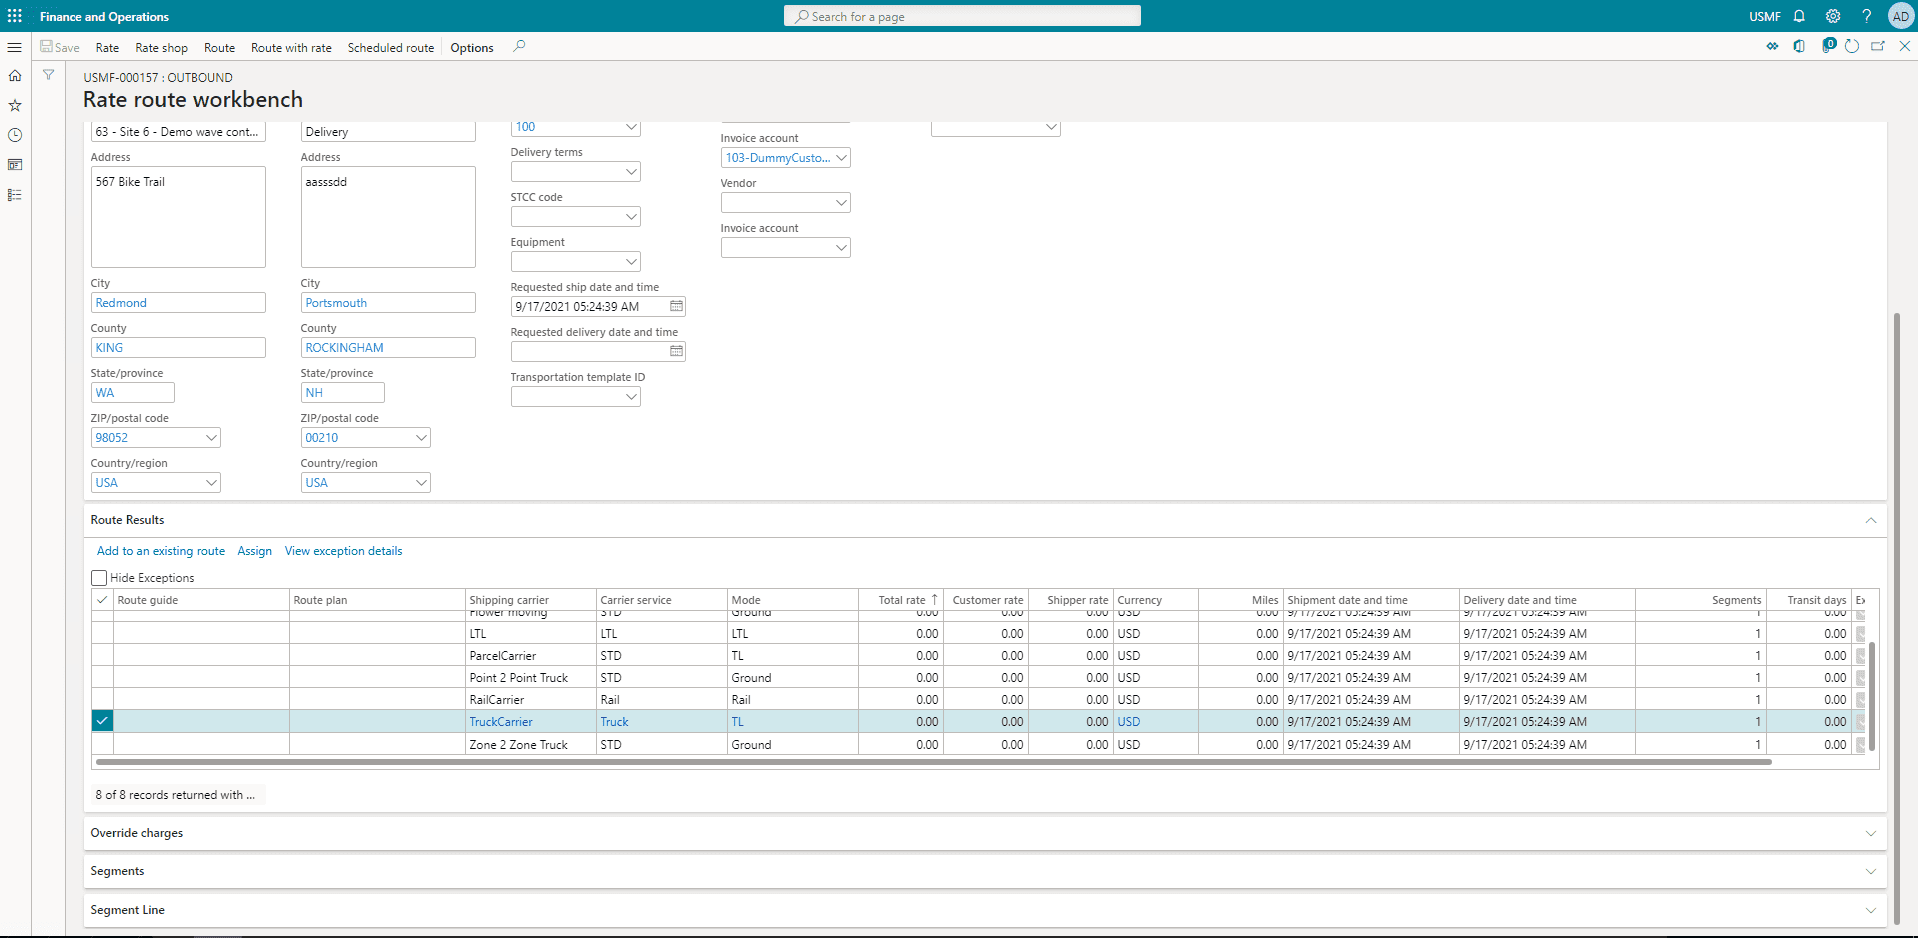Sort by the Total rate column header
Image resolution: width=1918 pixels, height=938 pixels.
901,600
